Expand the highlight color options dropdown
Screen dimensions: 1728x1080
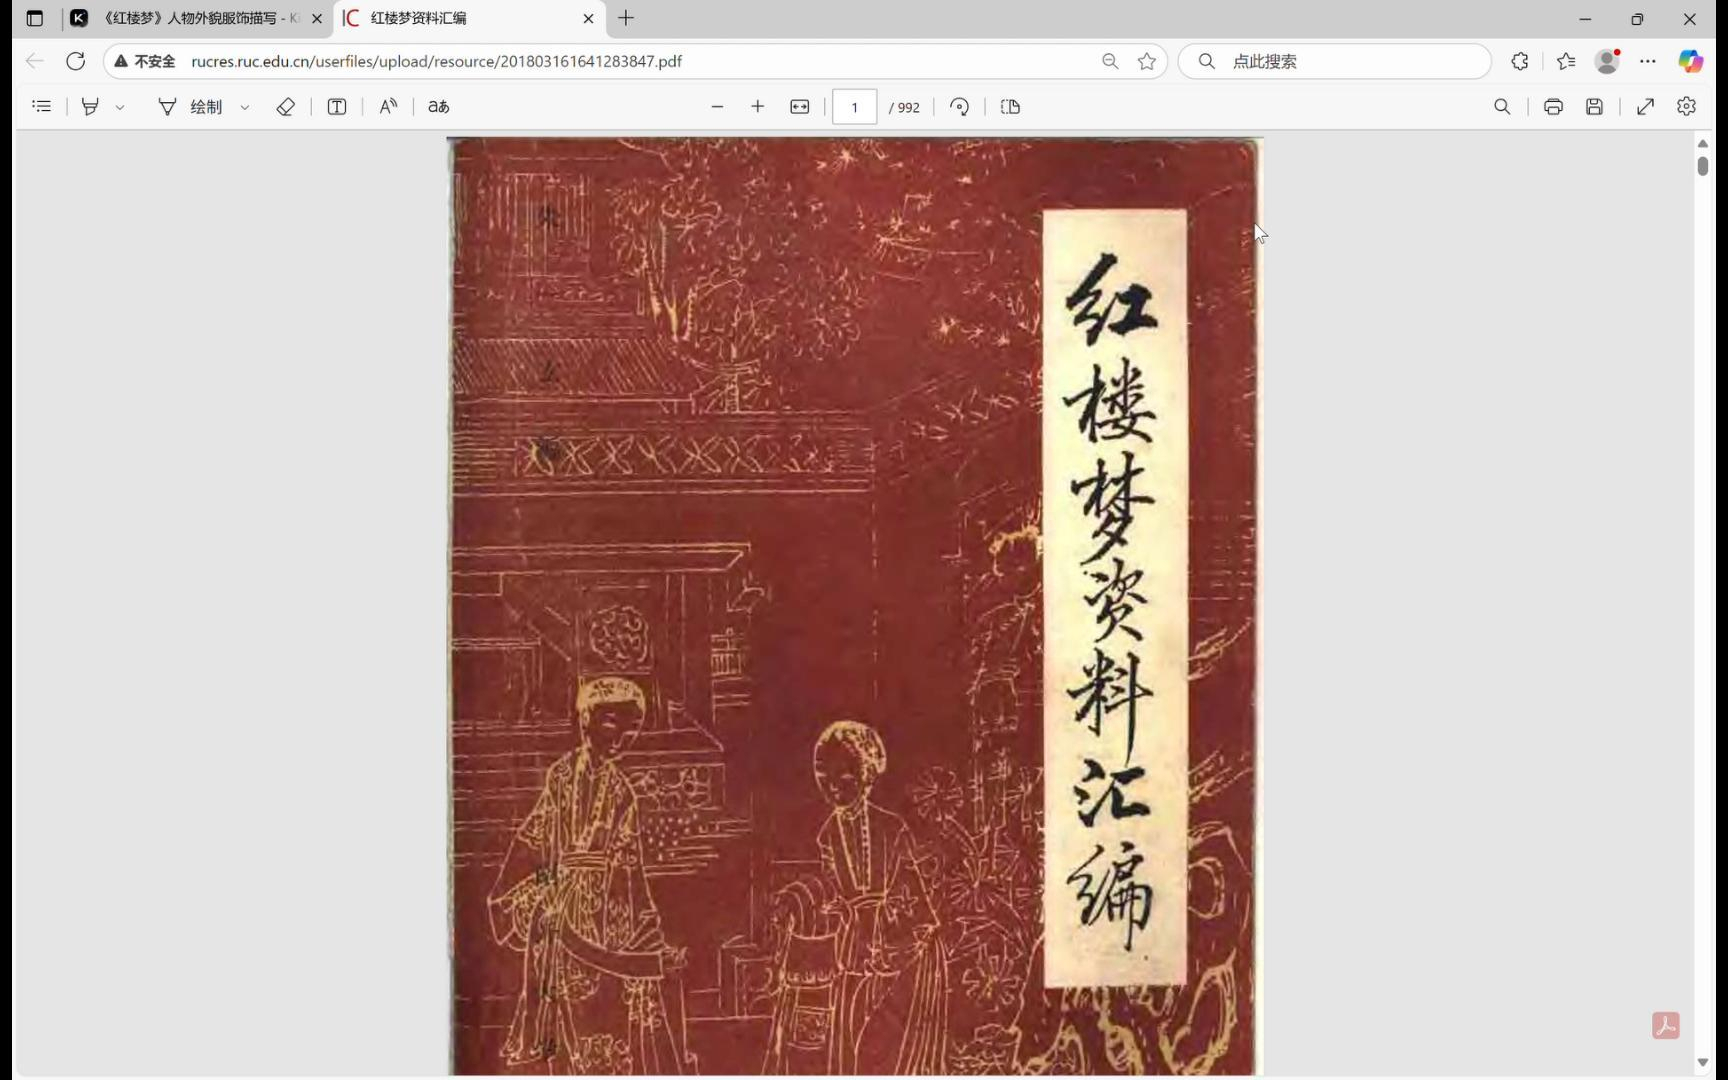coord(120,107)
